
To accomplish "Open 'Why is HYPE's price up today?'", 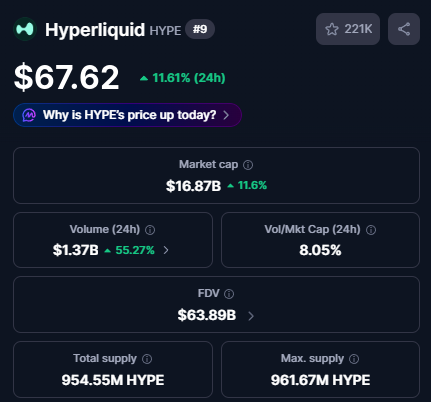I will pyautogui.click(x=127, y=115).
